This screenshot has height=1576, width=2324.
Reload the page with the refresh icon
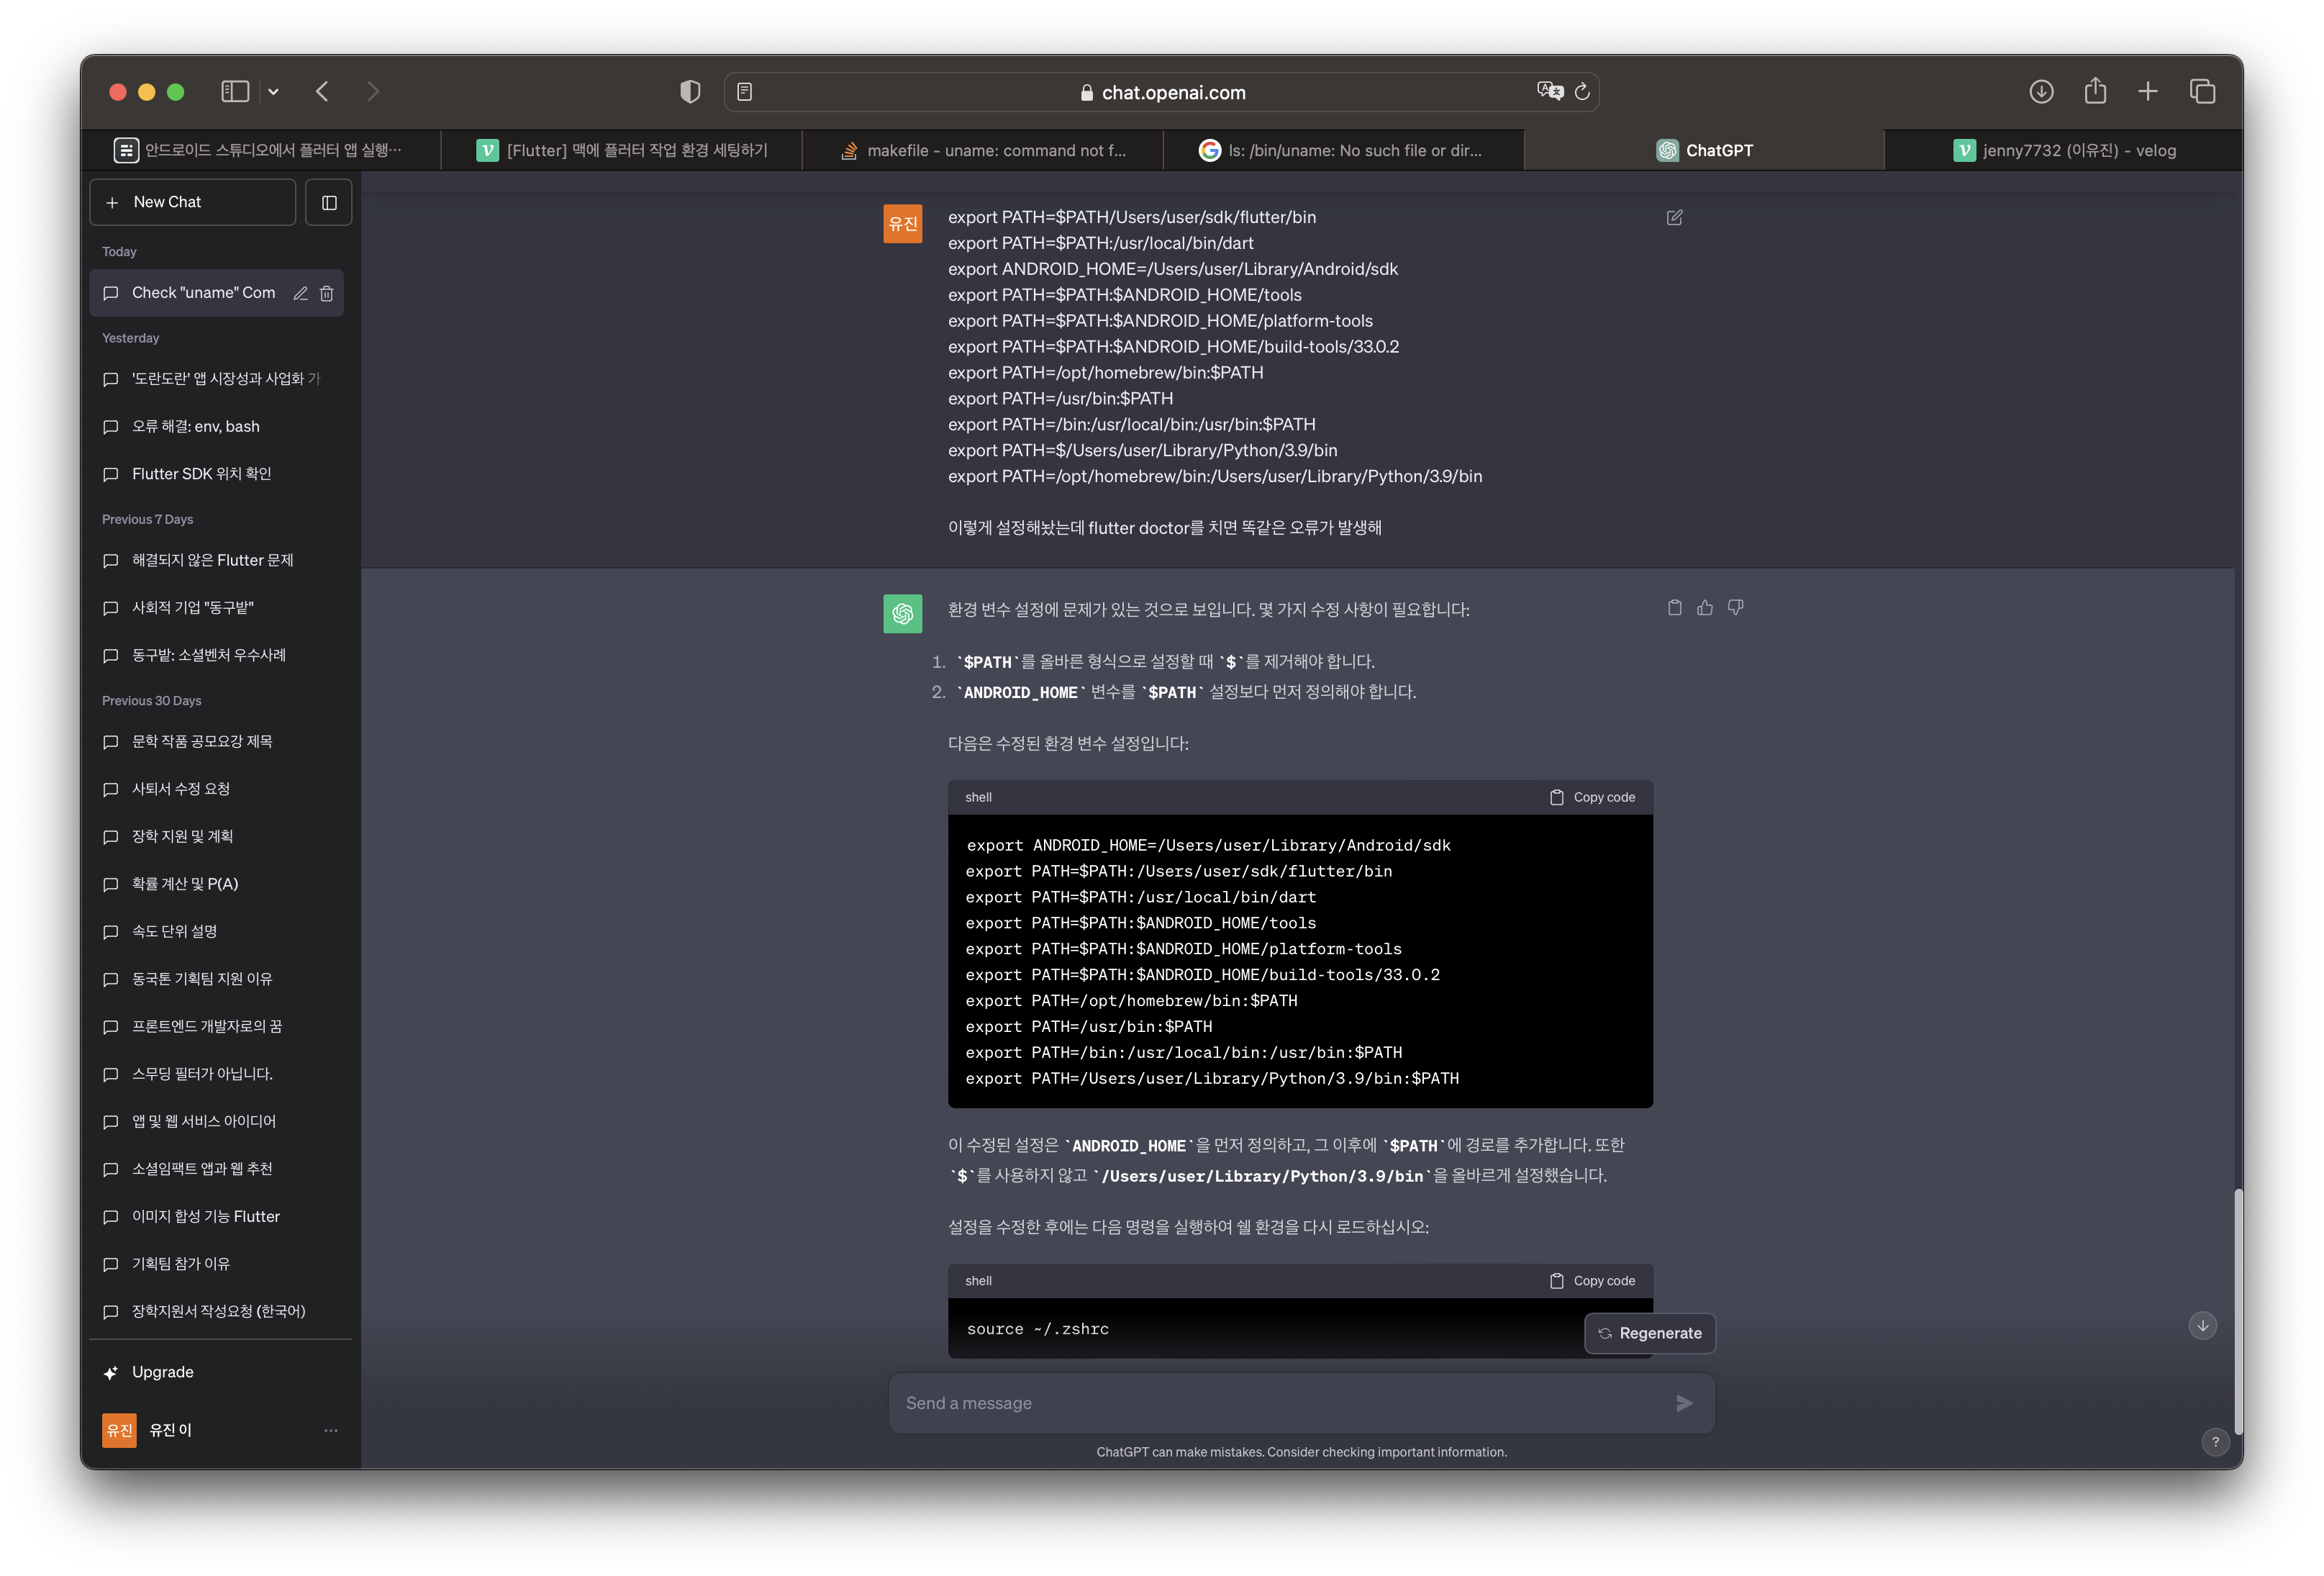point(1582,92)
